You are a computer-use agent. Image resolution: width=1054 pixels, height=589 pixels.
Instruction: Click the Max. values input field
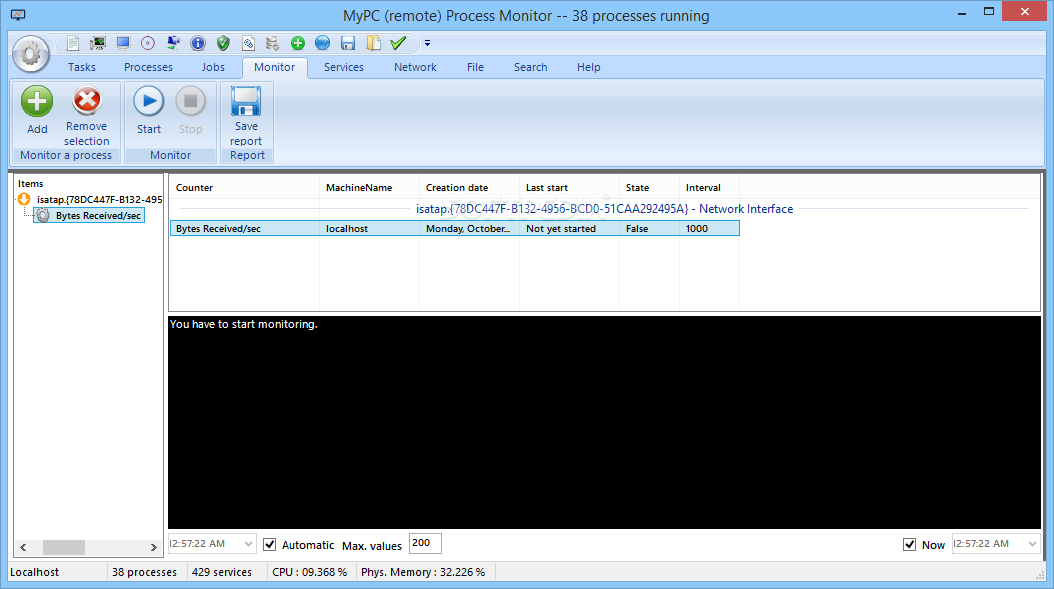425,543
